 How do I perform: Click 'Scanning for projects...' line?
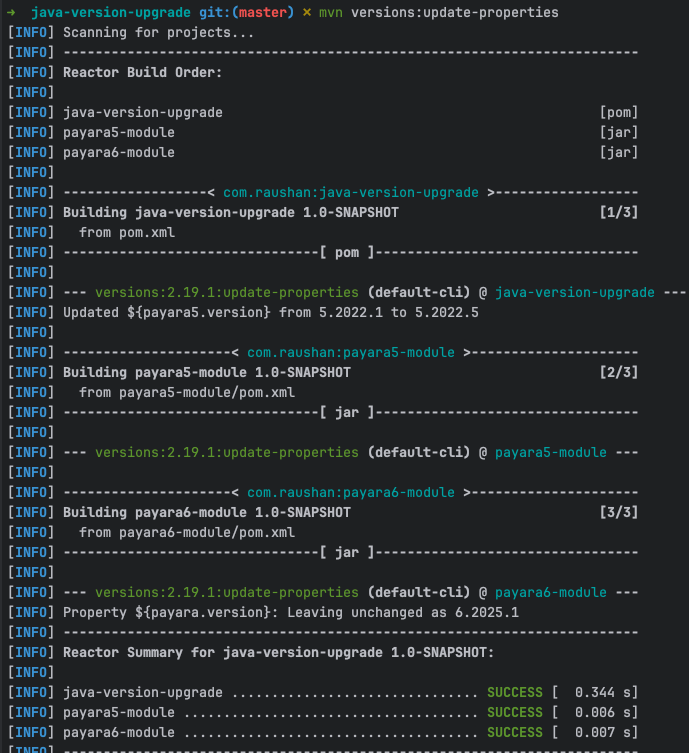click(158, 33)
